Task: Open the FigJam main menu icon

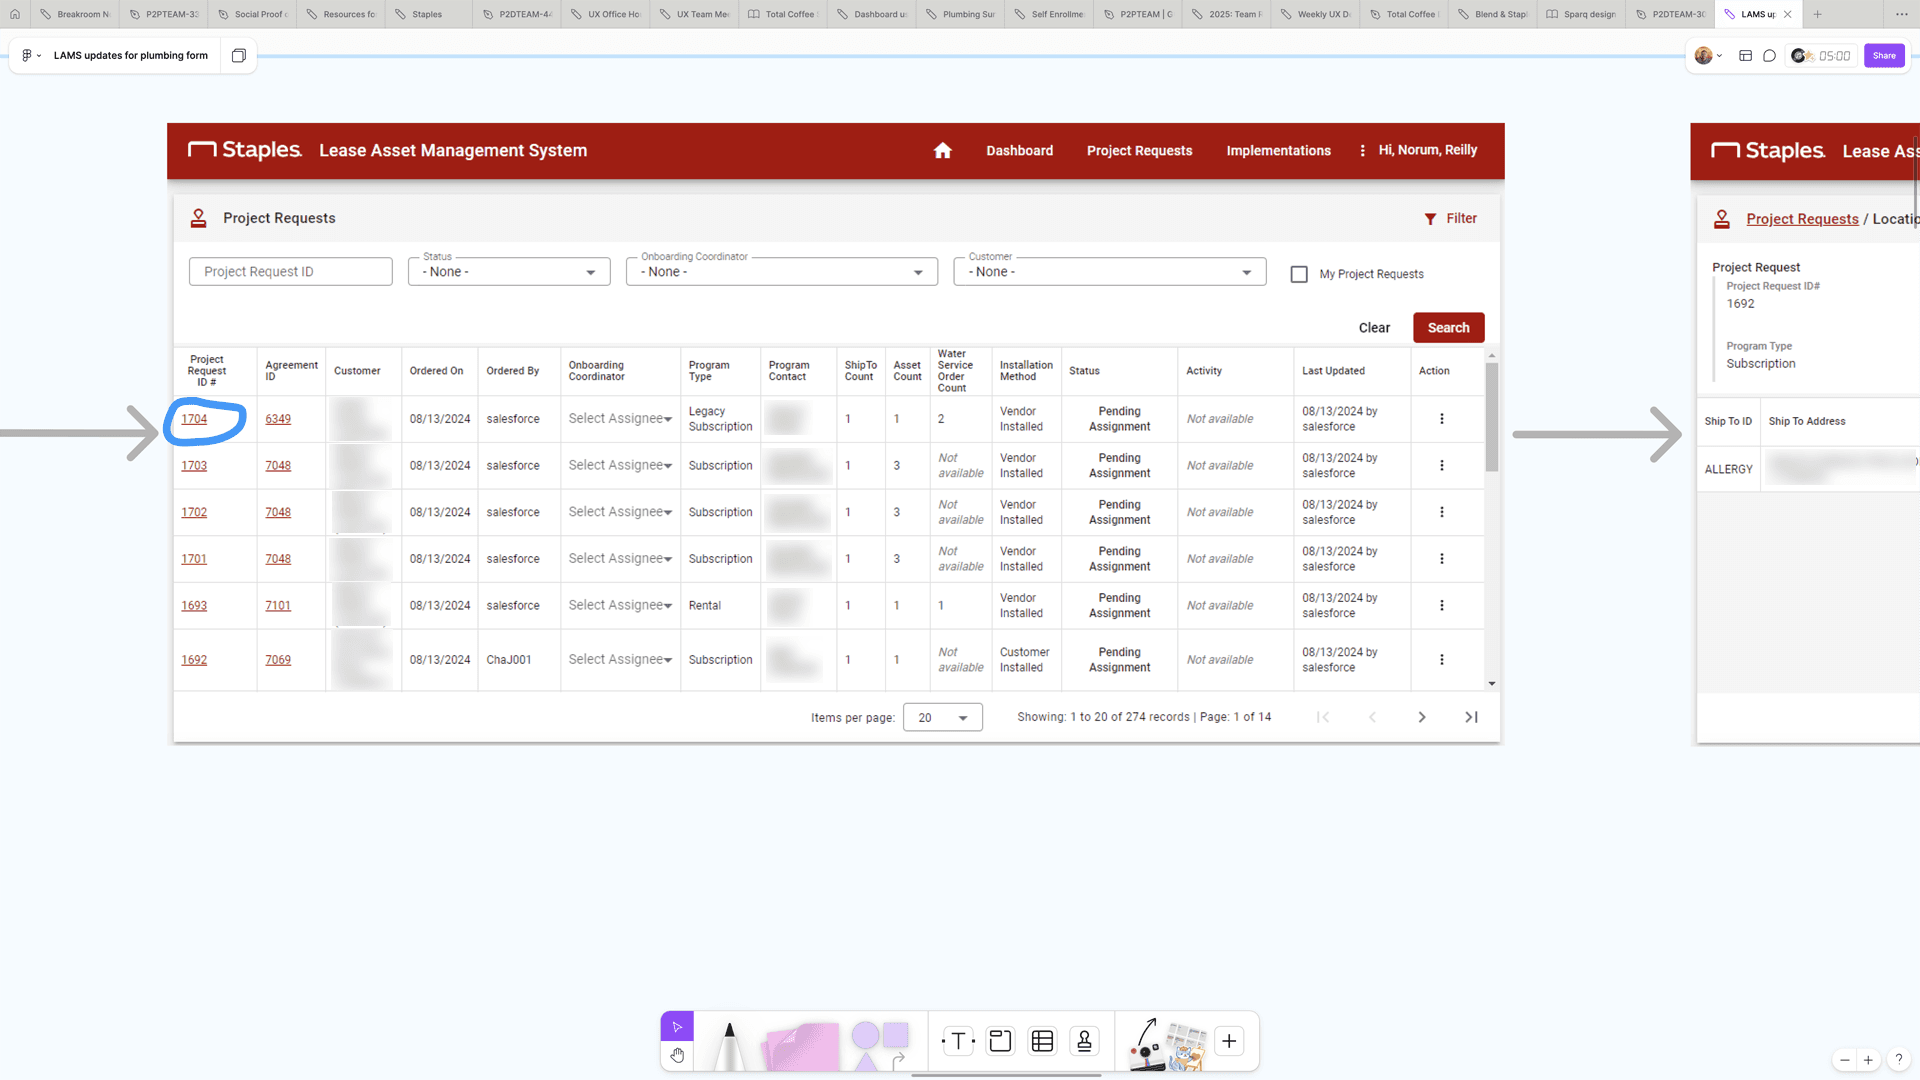Action: (31, 56)
